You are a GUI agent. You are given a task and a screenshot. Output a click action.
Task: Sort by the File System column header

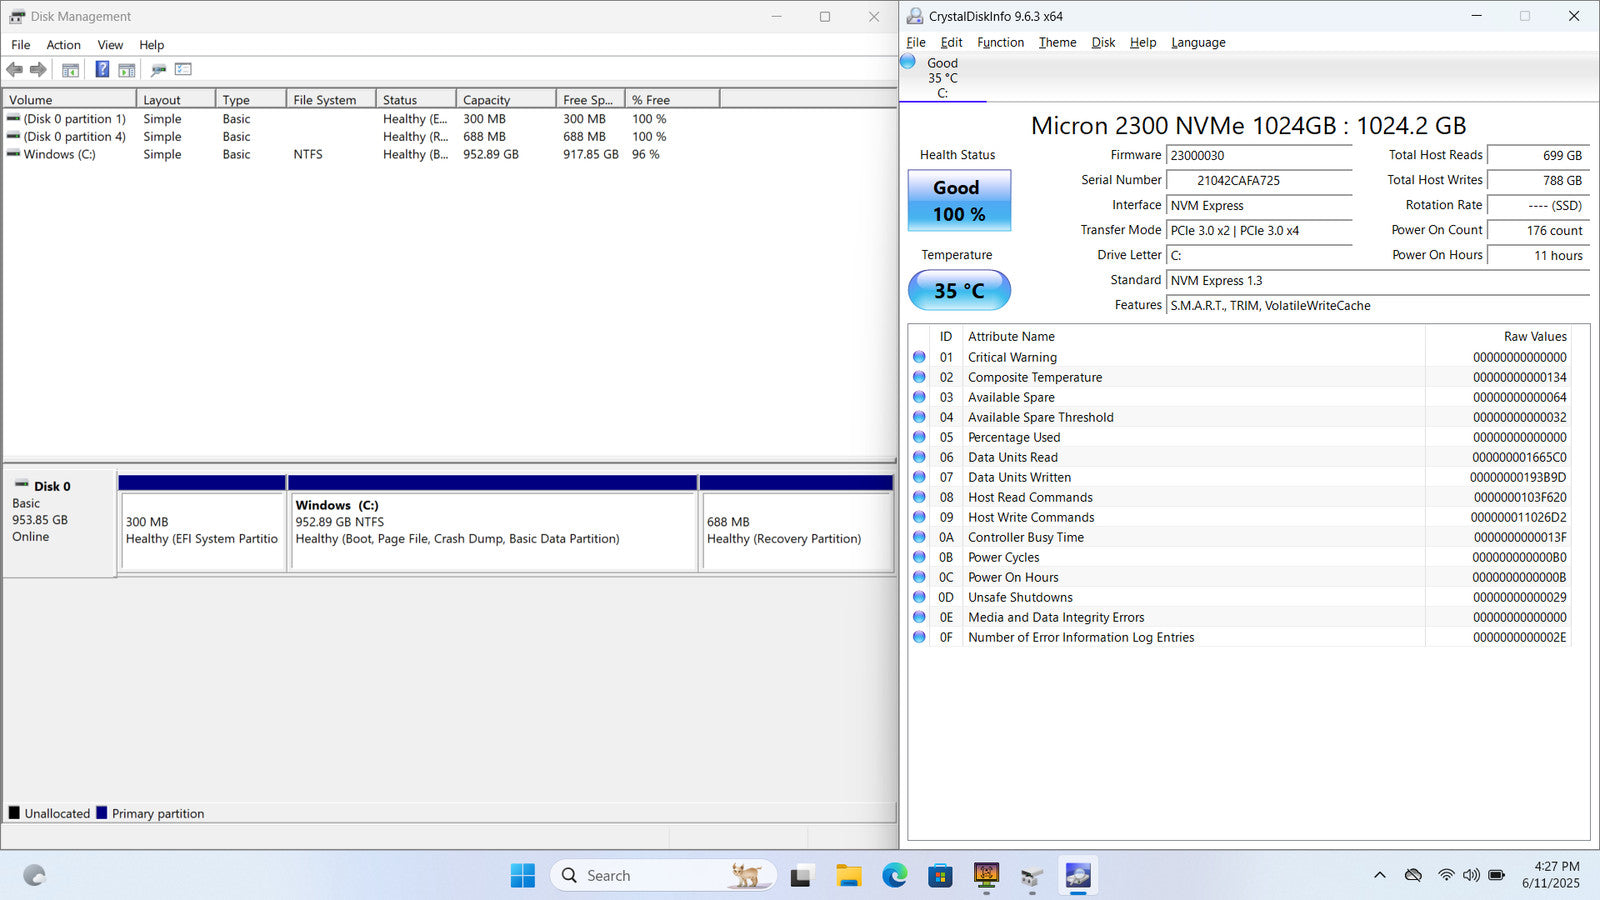tap(331, 99)
